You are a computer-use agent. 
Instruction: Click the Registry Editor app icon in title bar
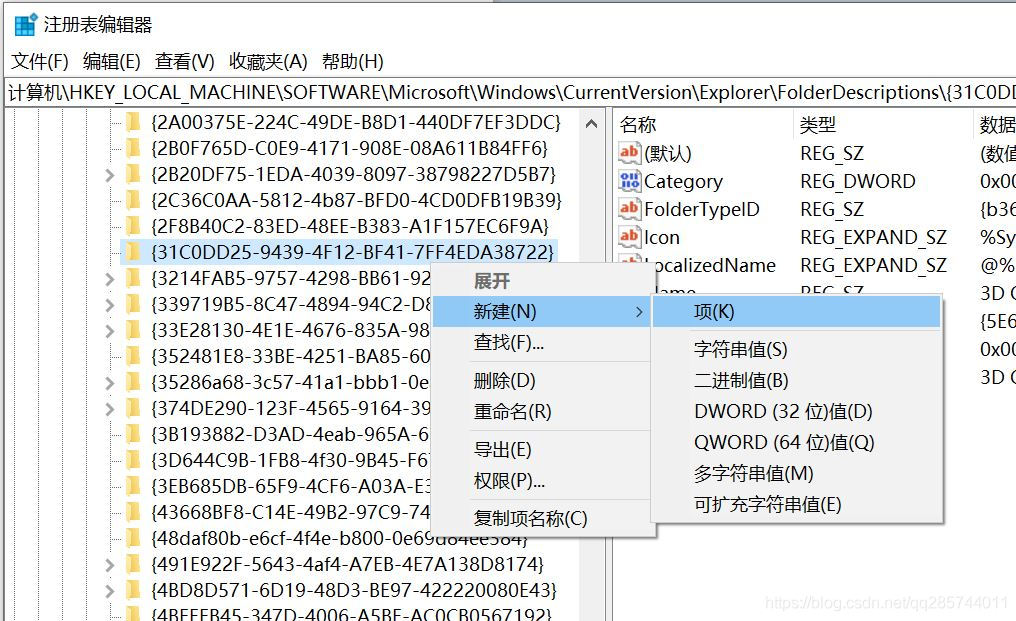pyautogui.click(x=26, y=25)
